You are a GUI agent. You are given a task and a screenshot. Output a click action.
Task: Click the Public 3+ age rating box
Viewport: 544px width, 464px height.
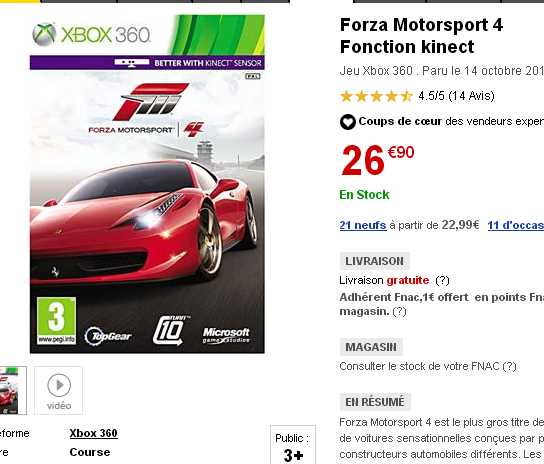(x=293, y=445)
